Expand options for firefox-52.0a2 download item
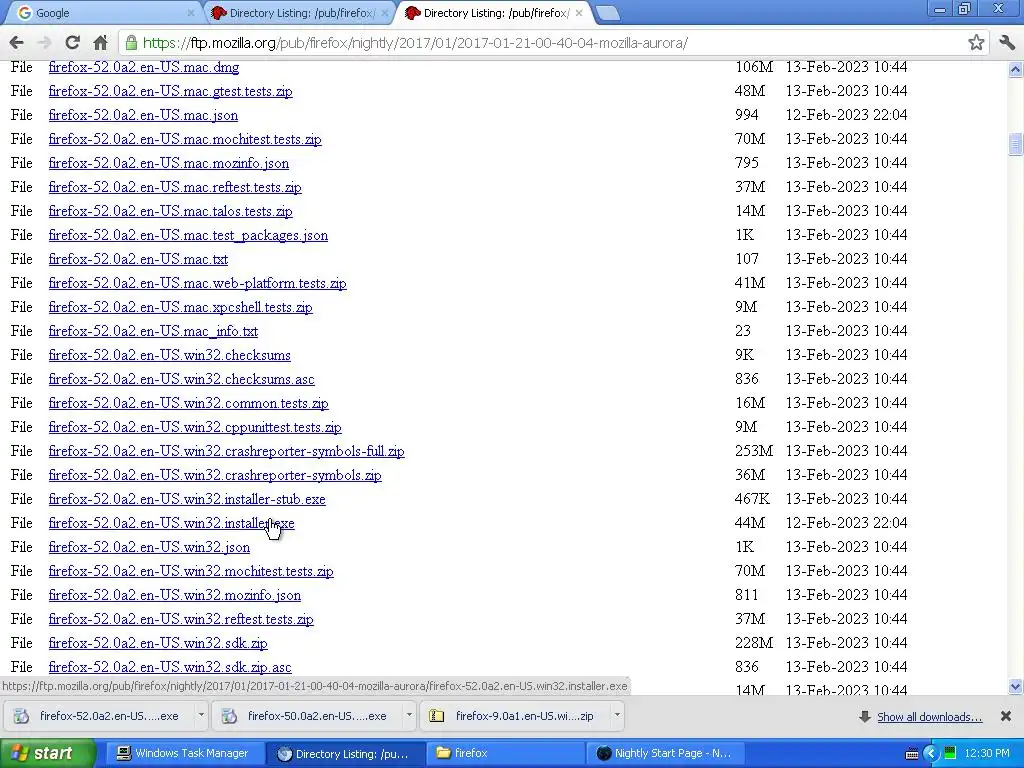This screenshot has width=1024, height=768. coord(201,716)
